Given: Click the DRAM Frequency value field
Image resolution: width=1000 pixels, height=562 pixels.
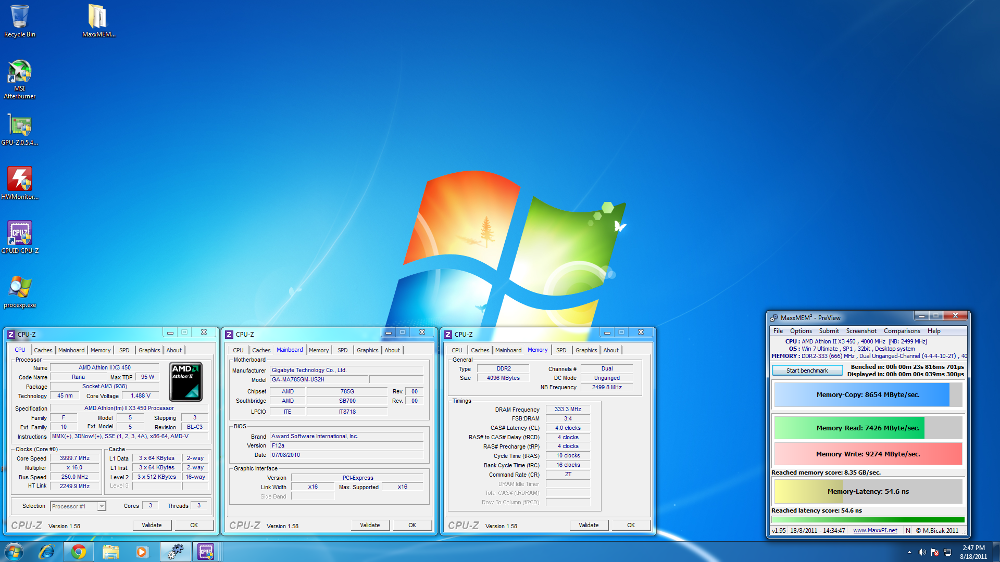Looking at the screenshot, I should tap(568, 410).
